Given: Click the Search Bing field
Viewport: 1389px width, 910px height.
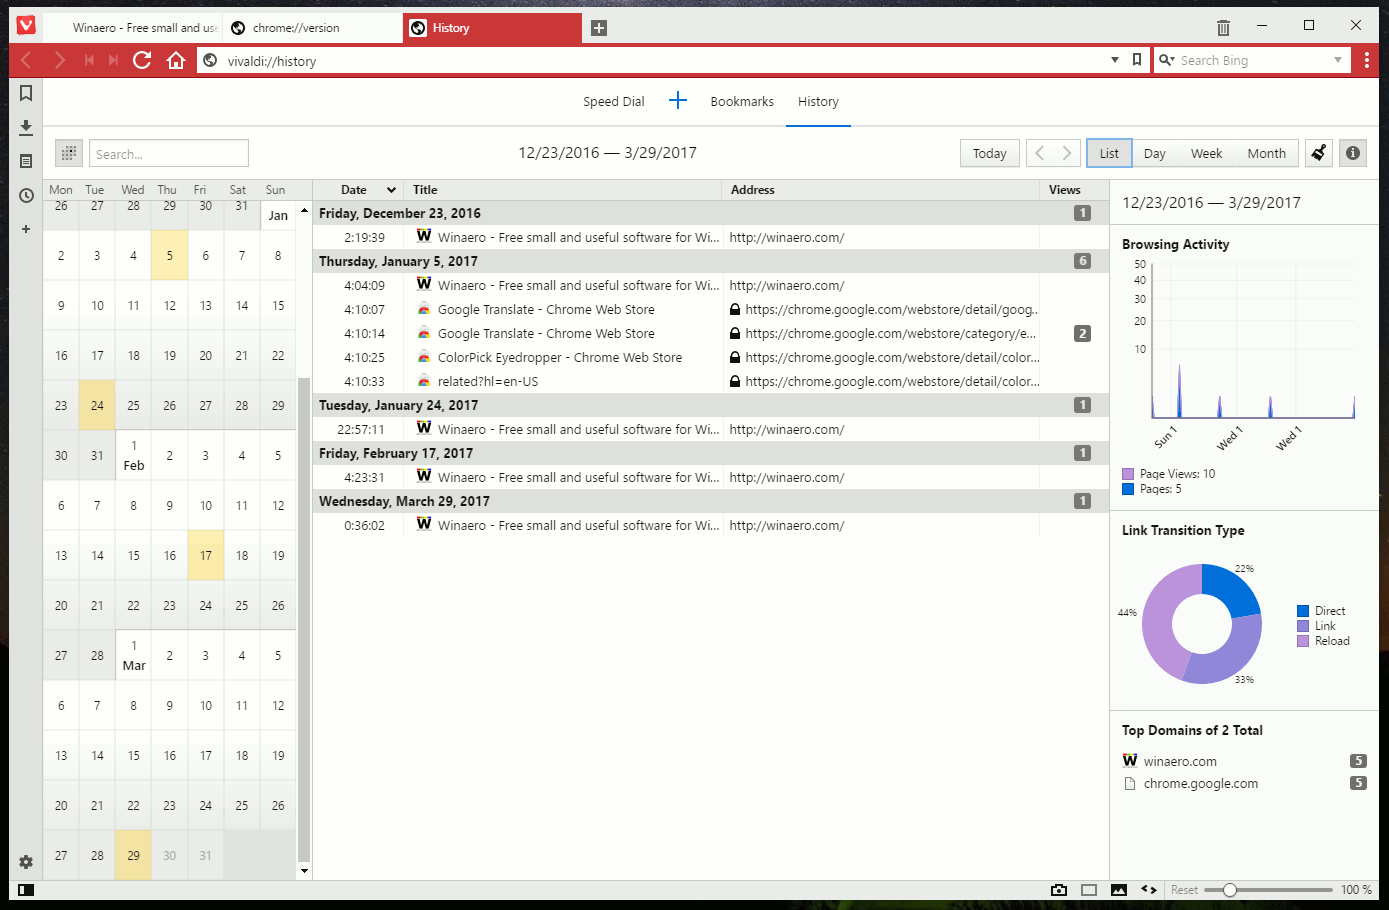Looking at the screenshot, I should (1252, 60).
